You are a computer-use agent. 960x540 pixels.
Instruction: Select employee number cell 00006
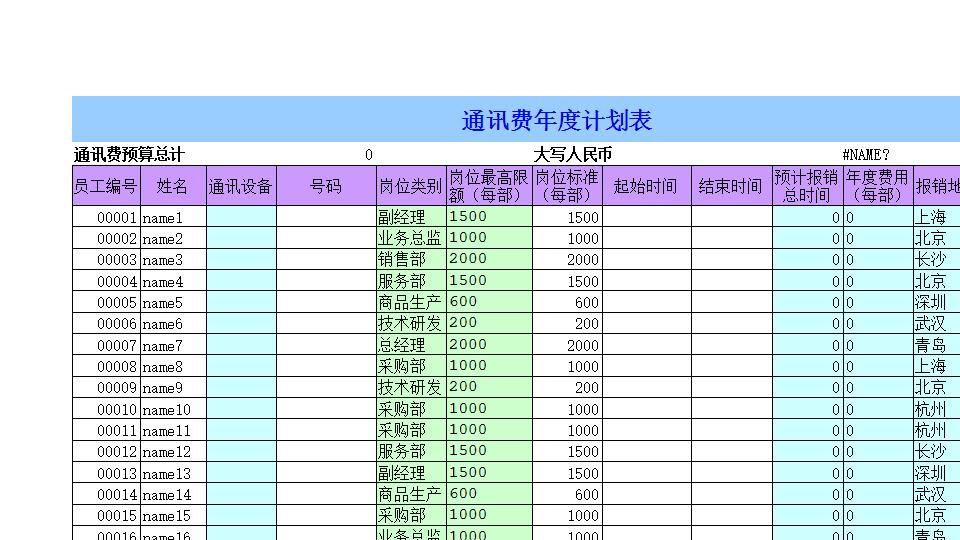pyautogui.click(x=107, y=323)
